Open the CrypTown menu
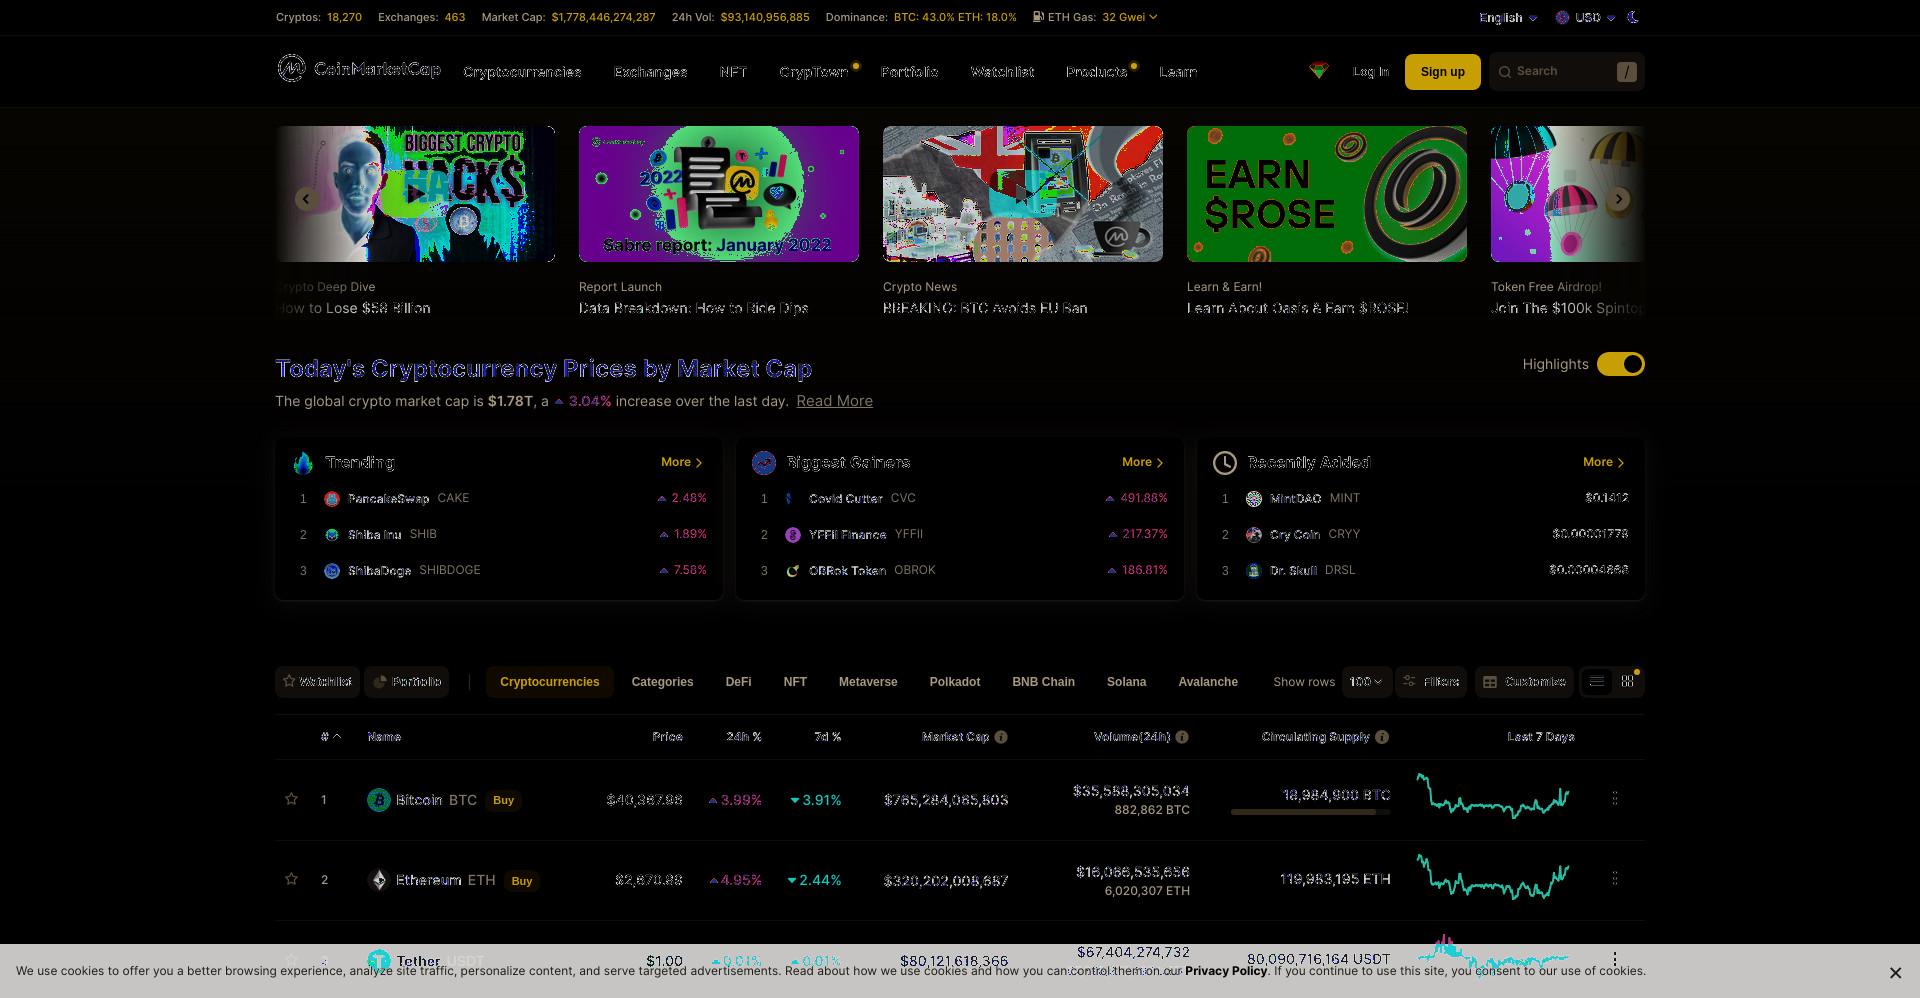Viewport: 1920px width, 998px height. tap(814, 72)
